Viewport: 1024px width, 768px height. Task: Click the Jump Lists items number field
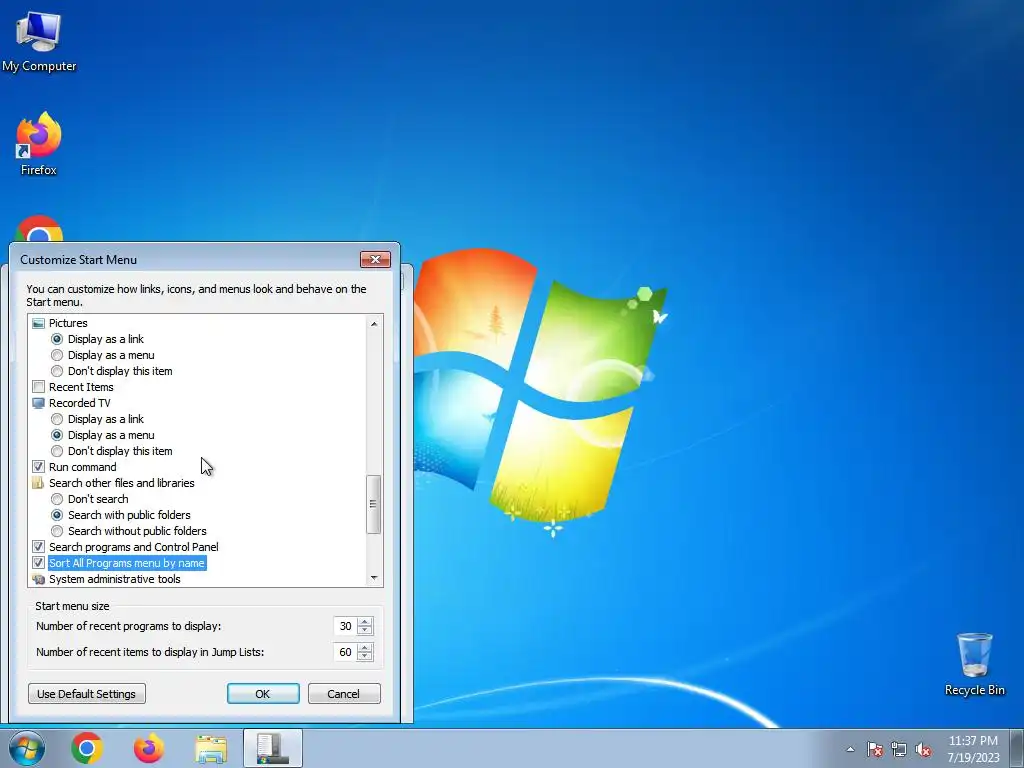345,652
